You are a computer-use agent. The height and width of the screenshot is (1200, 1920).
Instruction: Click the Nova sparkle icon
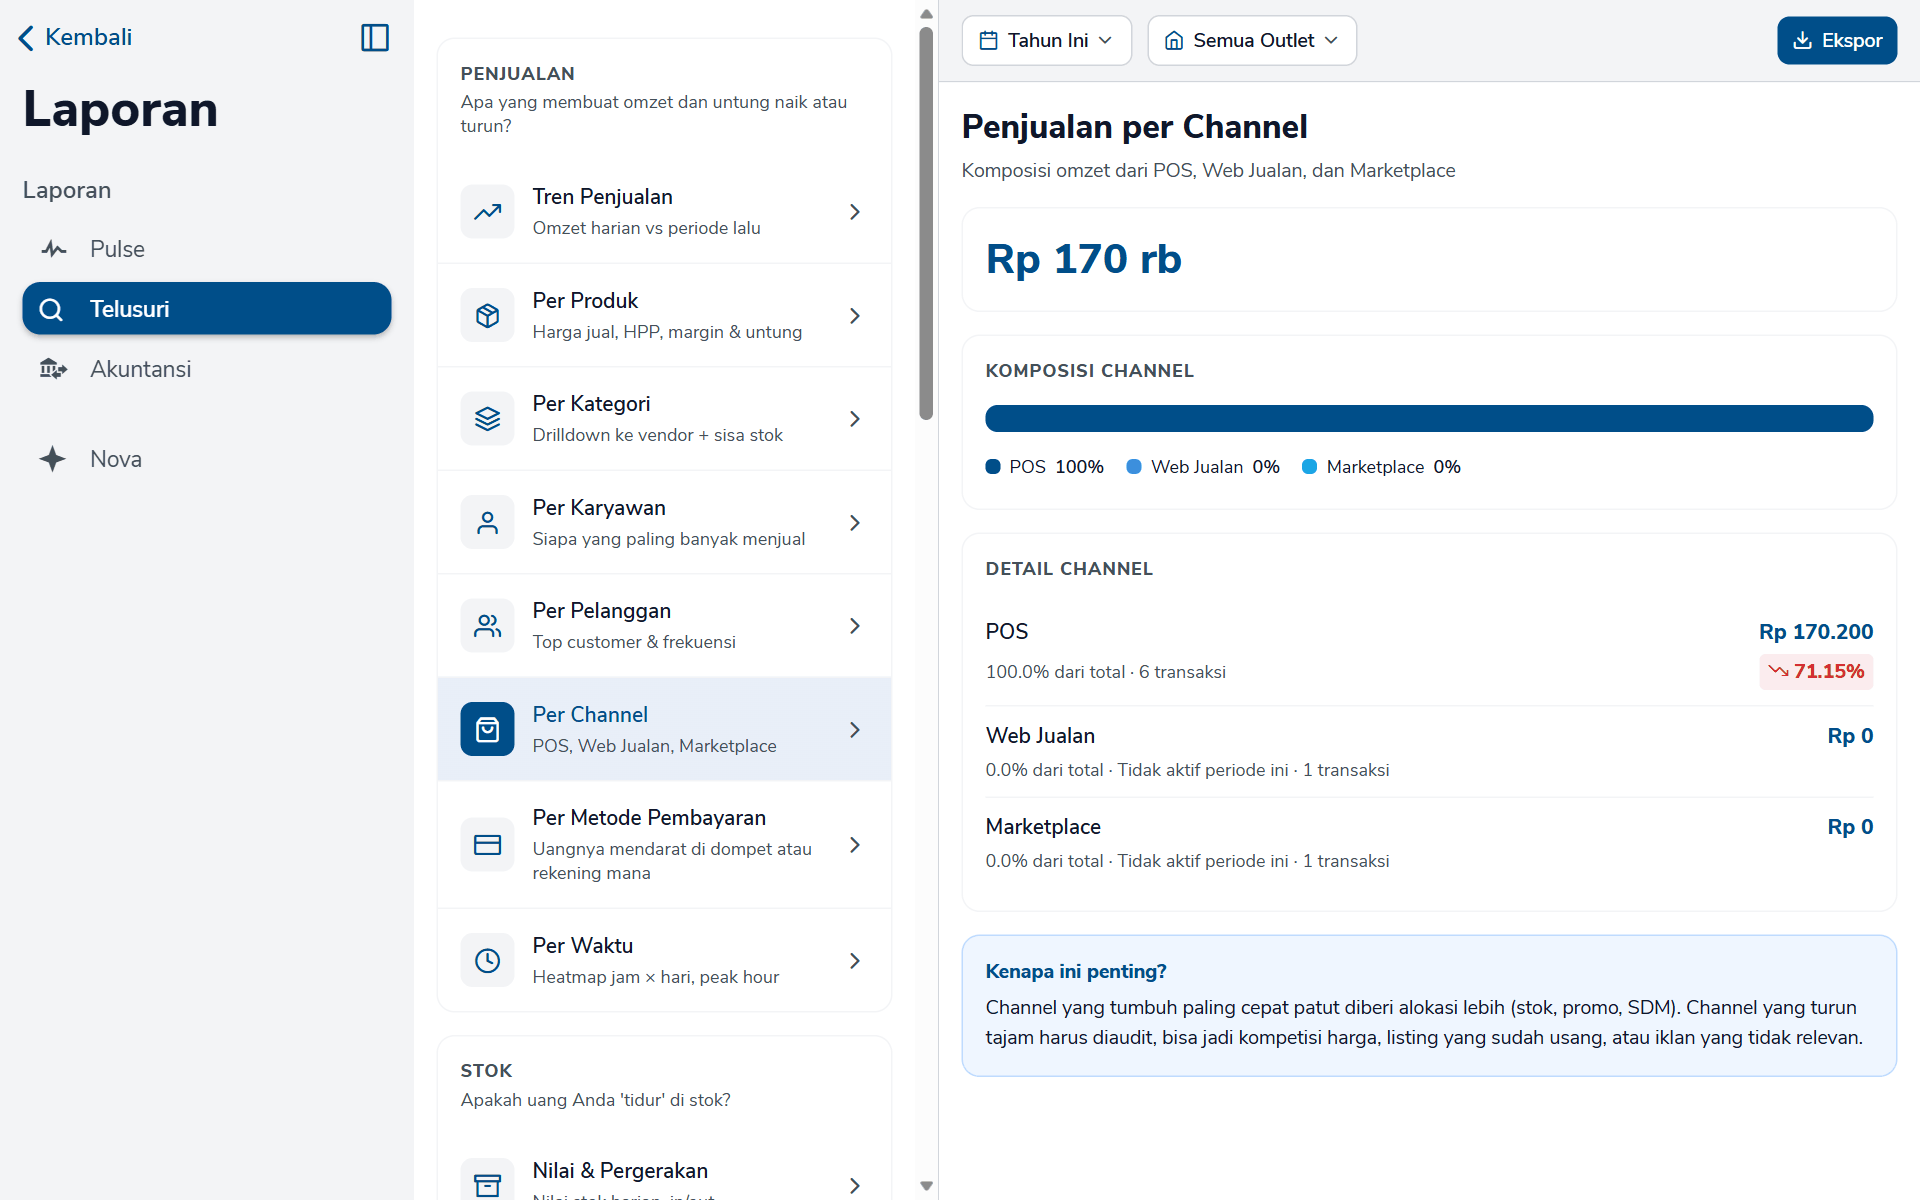(x=53, y=459)
